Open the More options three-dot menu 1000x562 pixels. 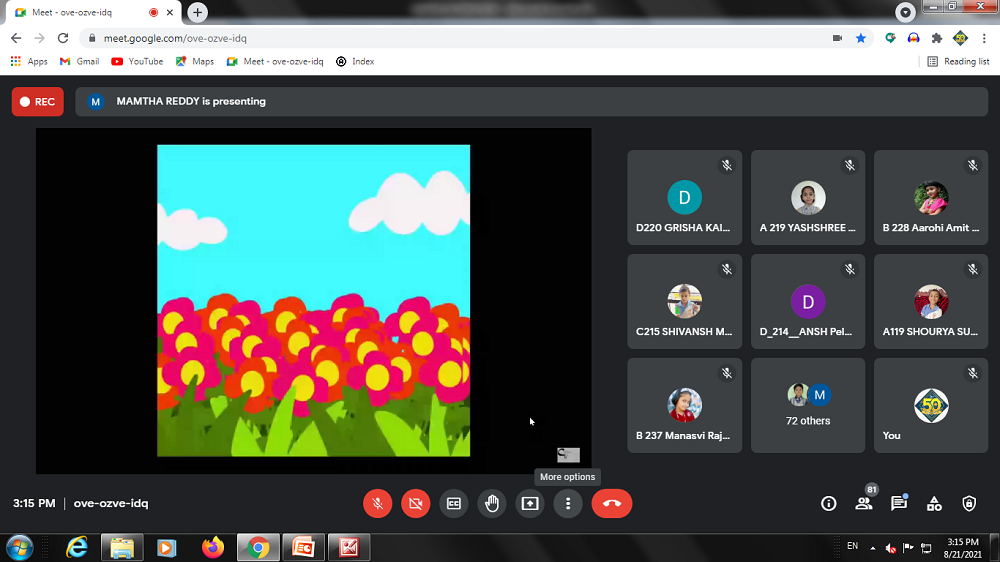pos(568,504)
